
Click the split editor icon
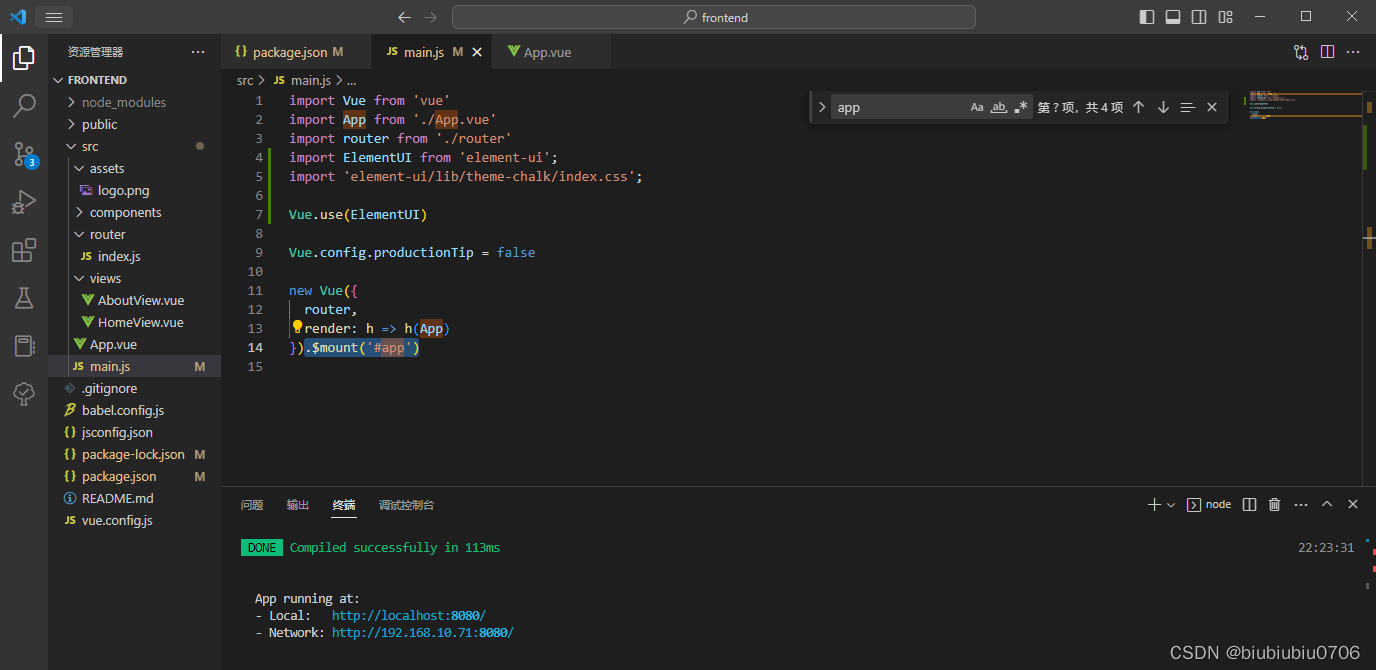[1327, 52]
